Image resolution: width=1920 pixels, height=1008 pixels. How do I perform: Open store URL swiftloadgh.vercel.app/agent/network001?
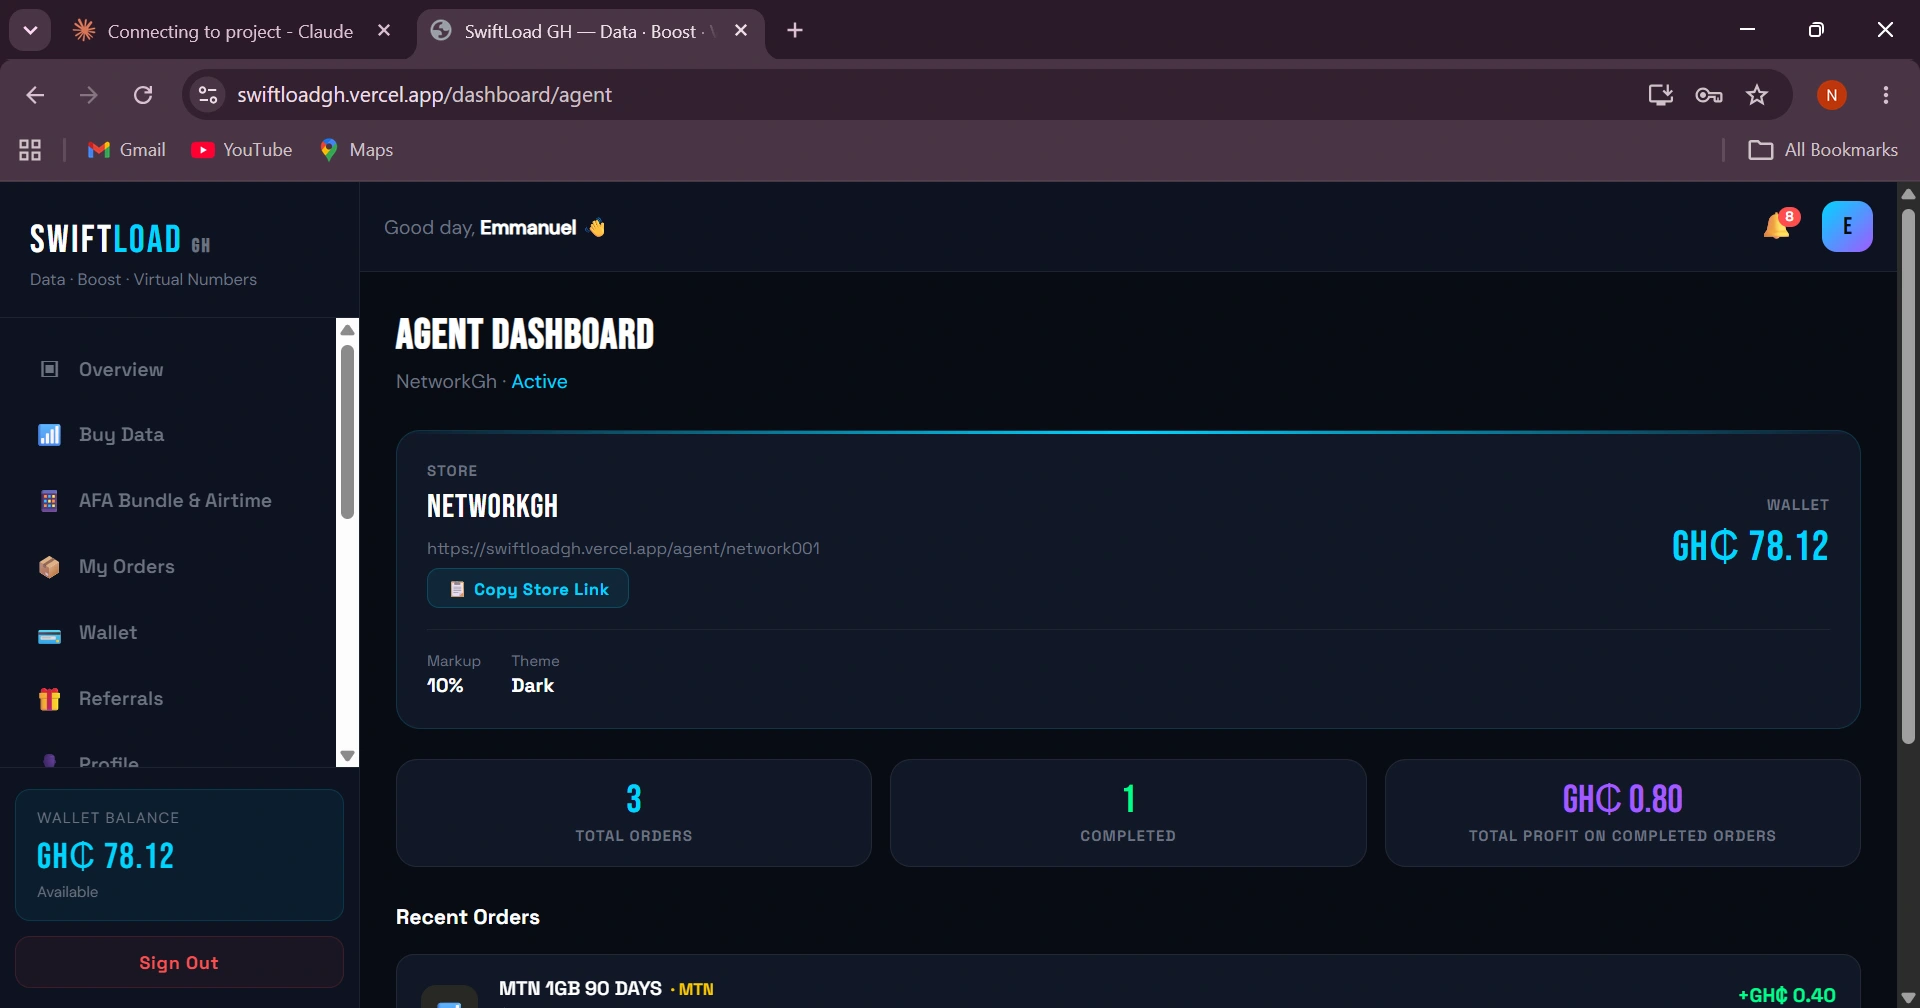(623, 548)
